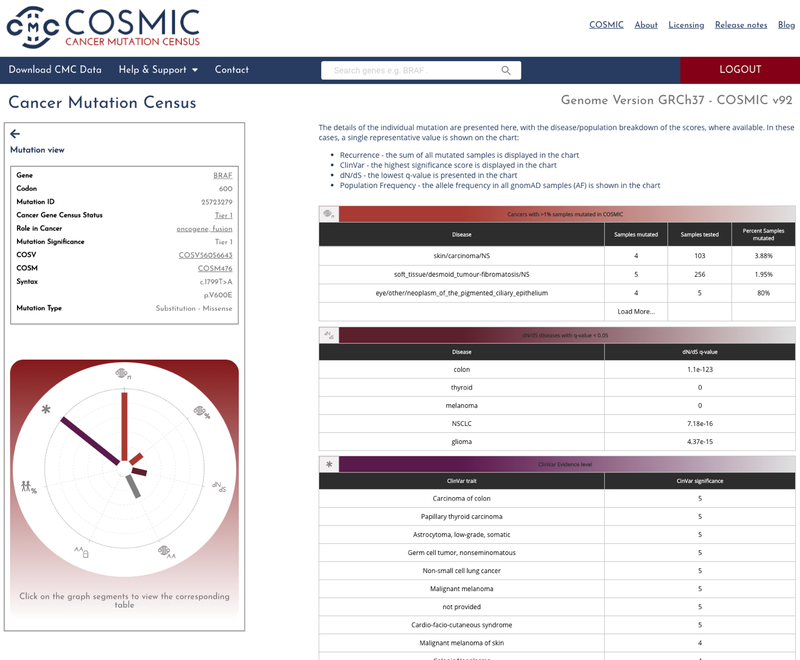Click the recurrence icon at top of chart
The height and width of the screenshot is (660, 800).
[x=124, y=374]
